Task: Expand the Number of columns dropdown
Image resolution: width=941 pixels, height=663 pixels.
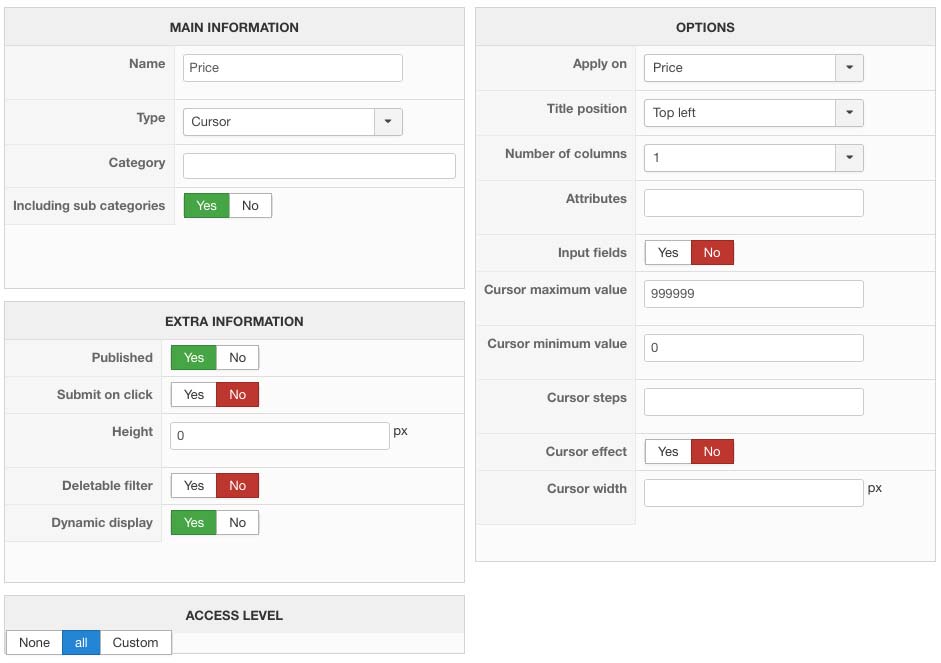Action: pyautogui.click(x=849, y=158)
